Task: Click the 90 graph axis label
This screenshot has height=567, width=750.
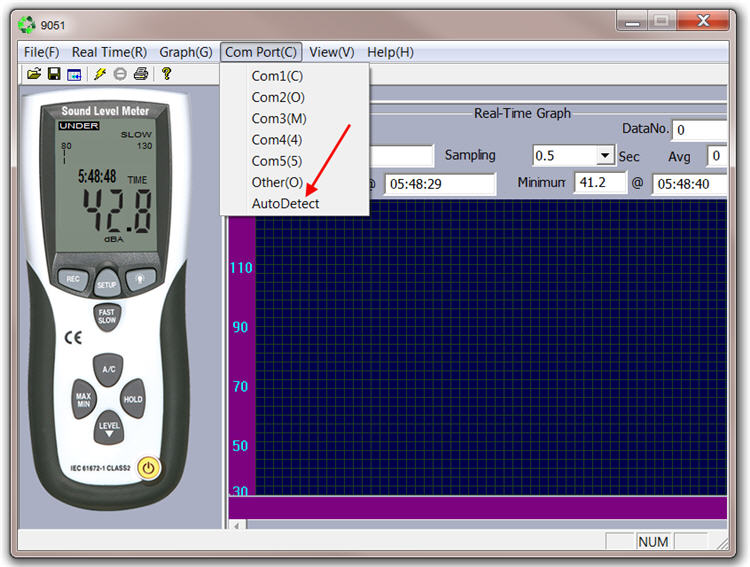Action: point(241,327)
